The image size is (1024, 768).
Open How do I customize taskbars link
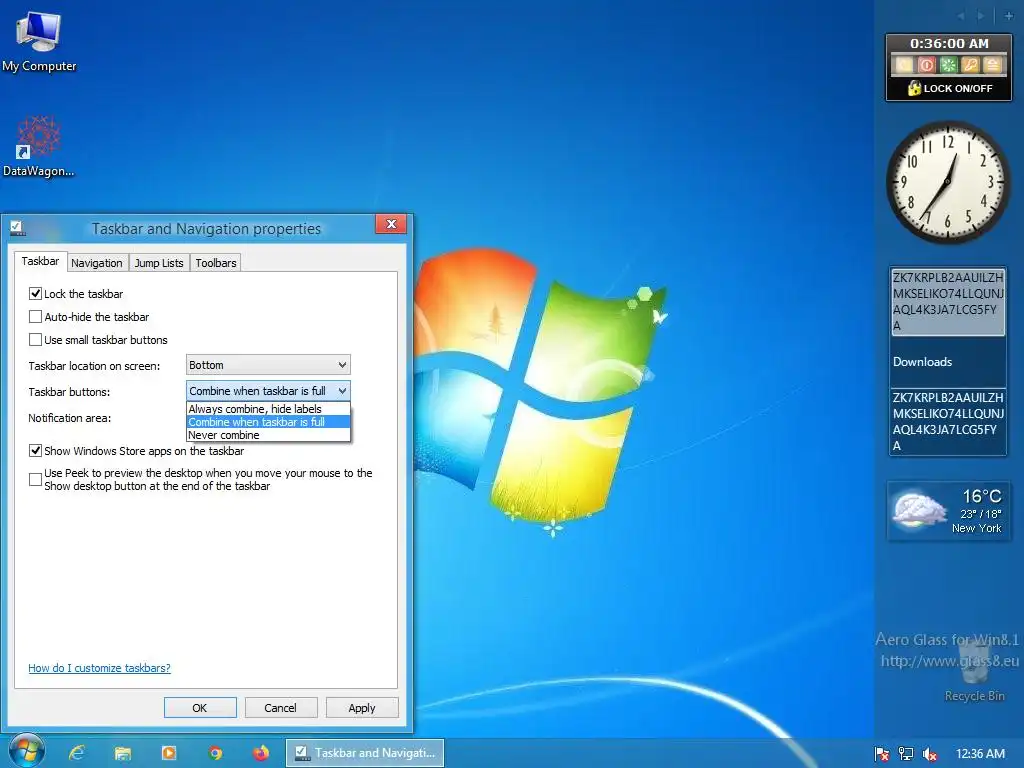pos(99,668)
